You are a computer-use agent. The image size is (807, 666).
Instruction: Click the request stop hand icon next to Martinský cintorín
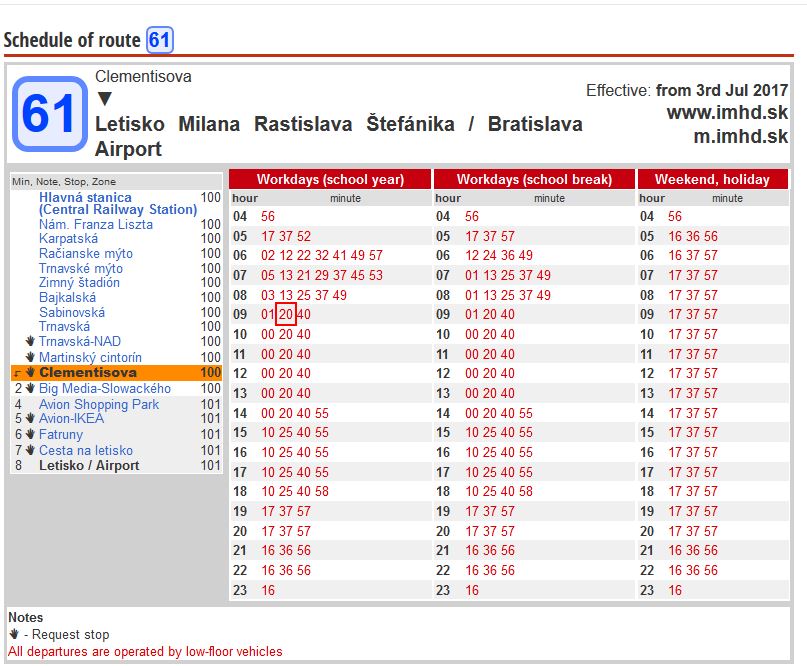tap(30, 357)
